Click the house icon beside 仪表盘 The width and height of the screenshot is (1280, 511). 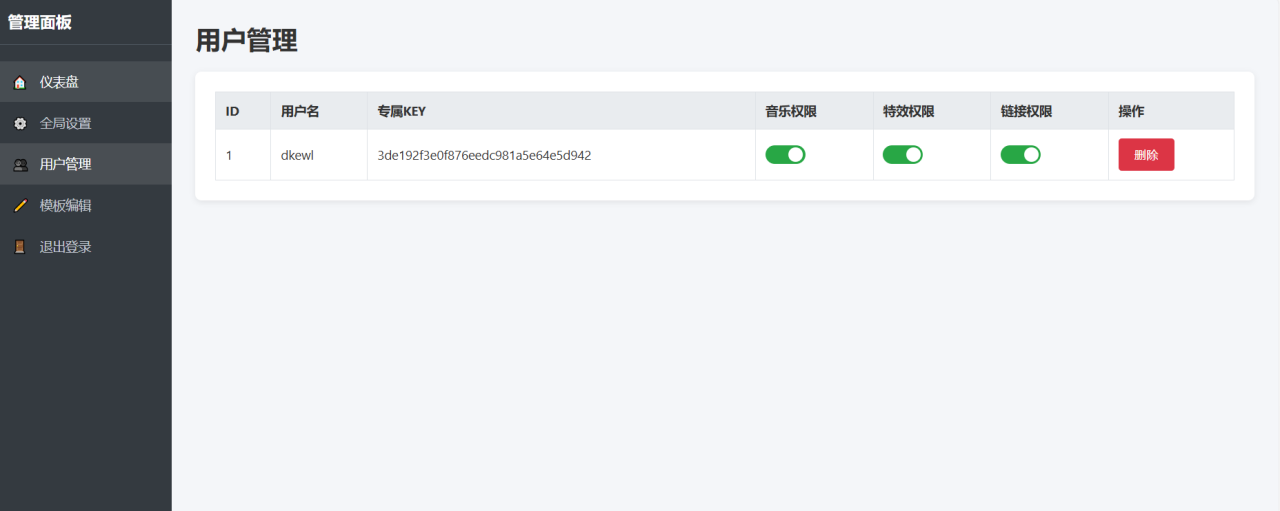coord(20,83)
